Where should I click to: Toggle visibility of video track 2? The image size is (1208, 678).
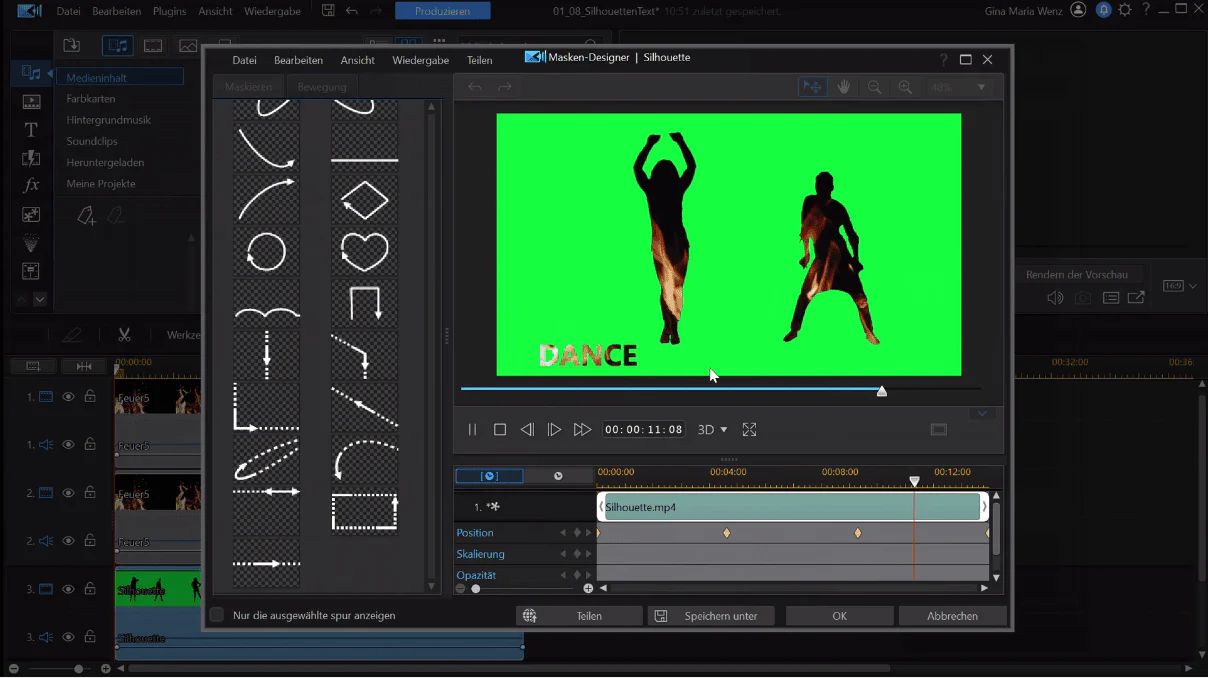click(69, 493)
